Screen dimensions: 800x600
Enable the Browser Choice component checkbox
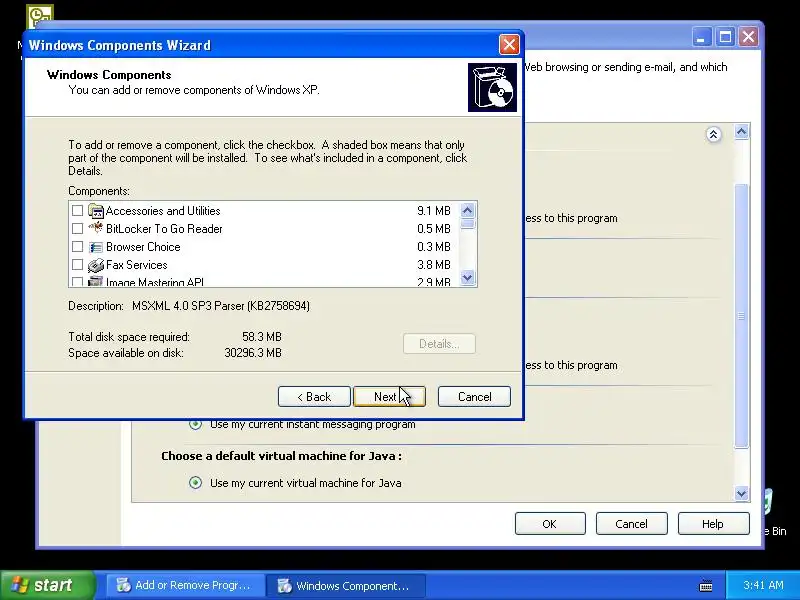tap(77, 247)
